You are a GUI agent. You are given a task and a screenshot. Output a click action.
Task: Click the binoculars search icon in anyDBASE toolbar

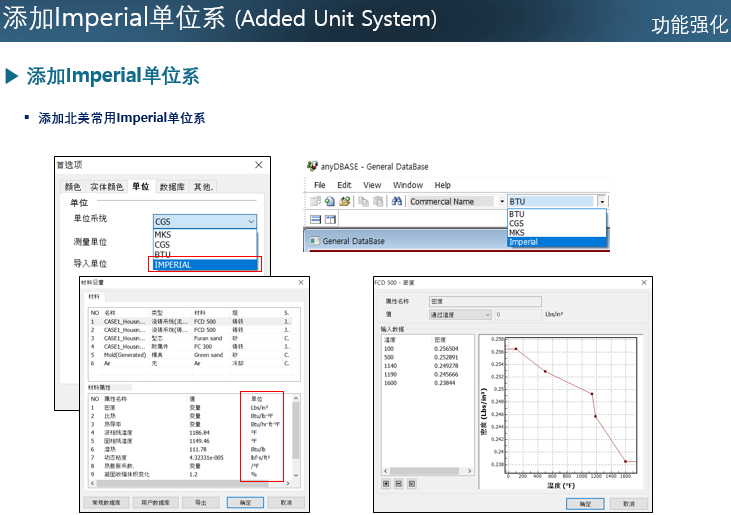(x=396, y=201)
